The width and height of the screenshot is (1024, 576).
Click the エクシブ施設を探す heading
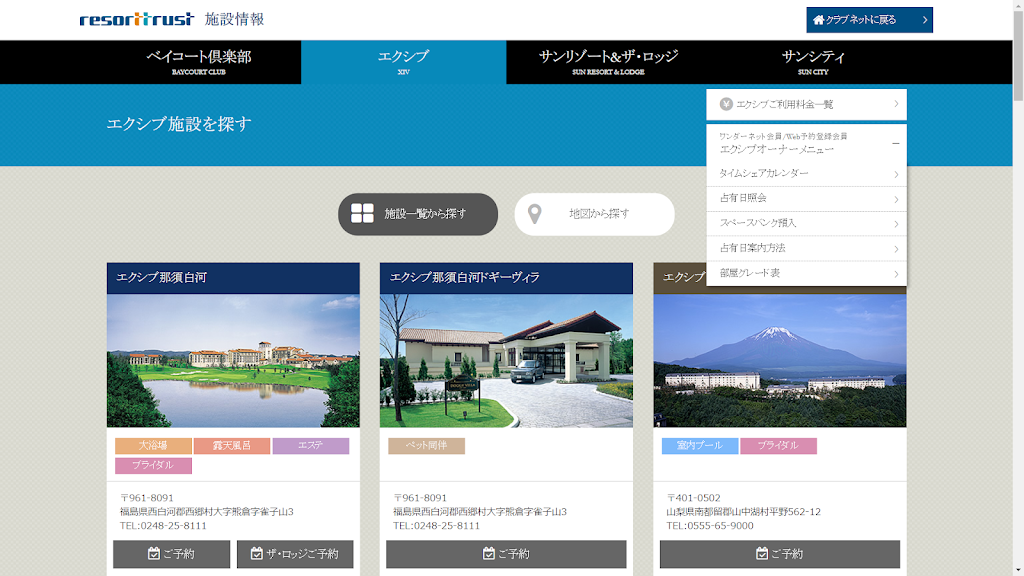point(179,124)
